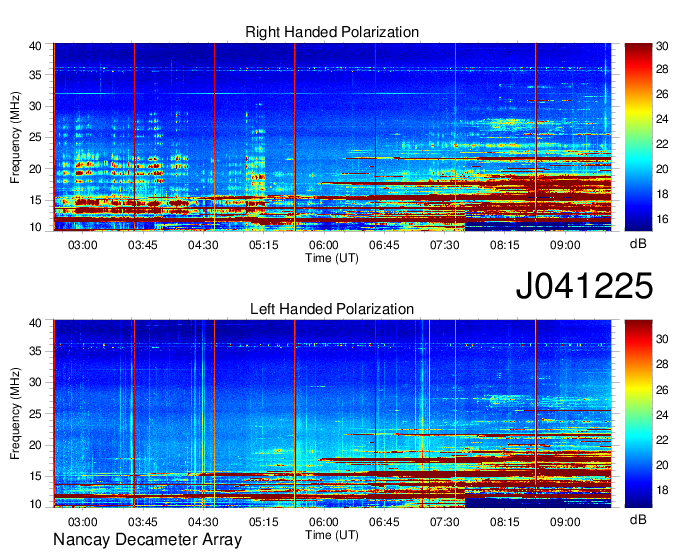Click the 35 MHz tick on the right-handed plot
Image resolution: width=680 pixels, height=552 pixels.
[x=35, y=75]
